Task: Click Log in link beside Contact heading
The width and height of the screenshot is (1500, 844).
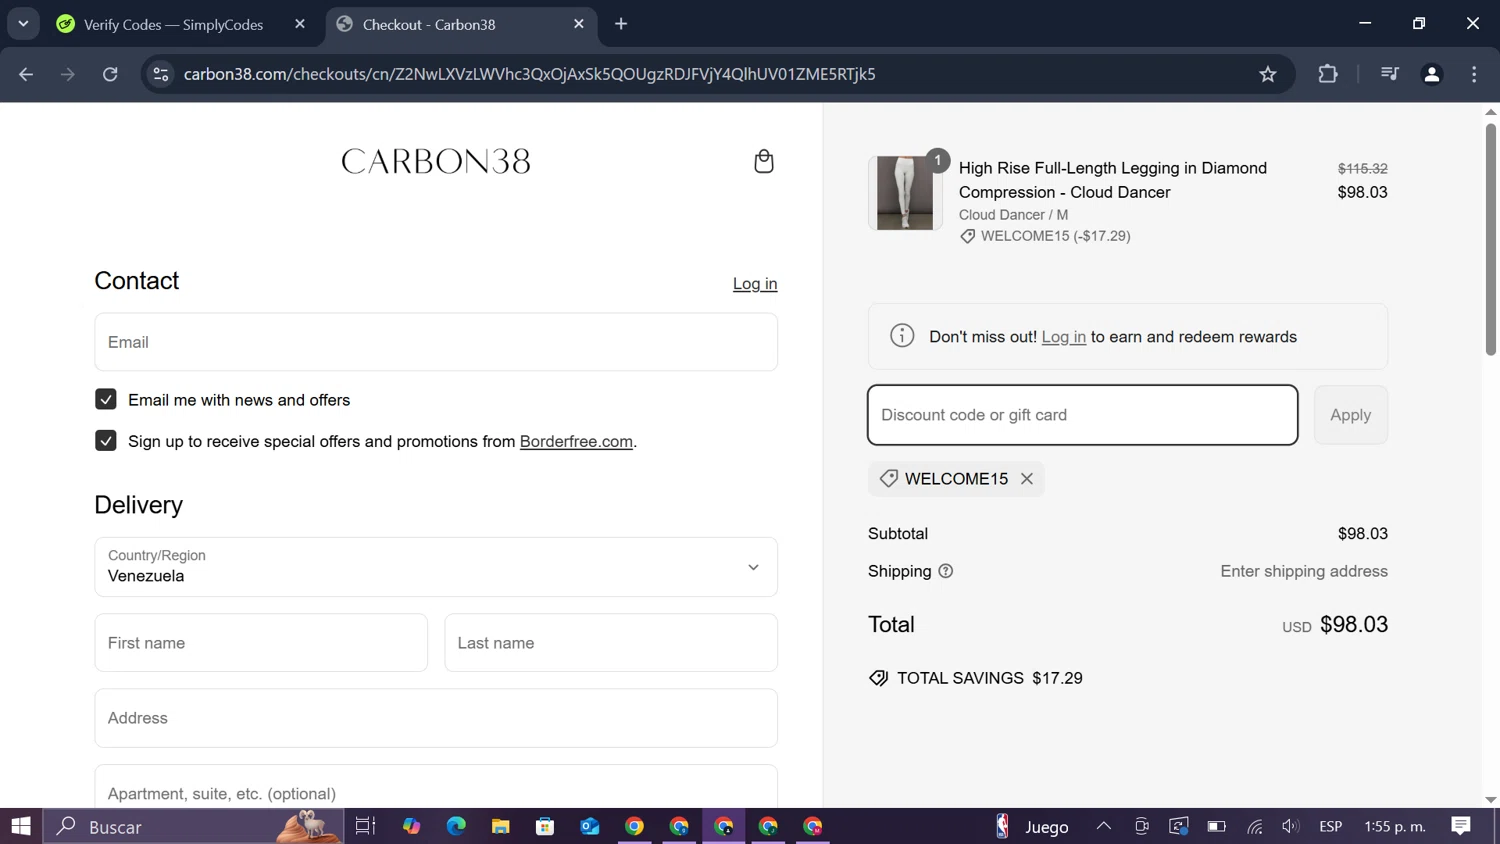Action: [755, 284]
